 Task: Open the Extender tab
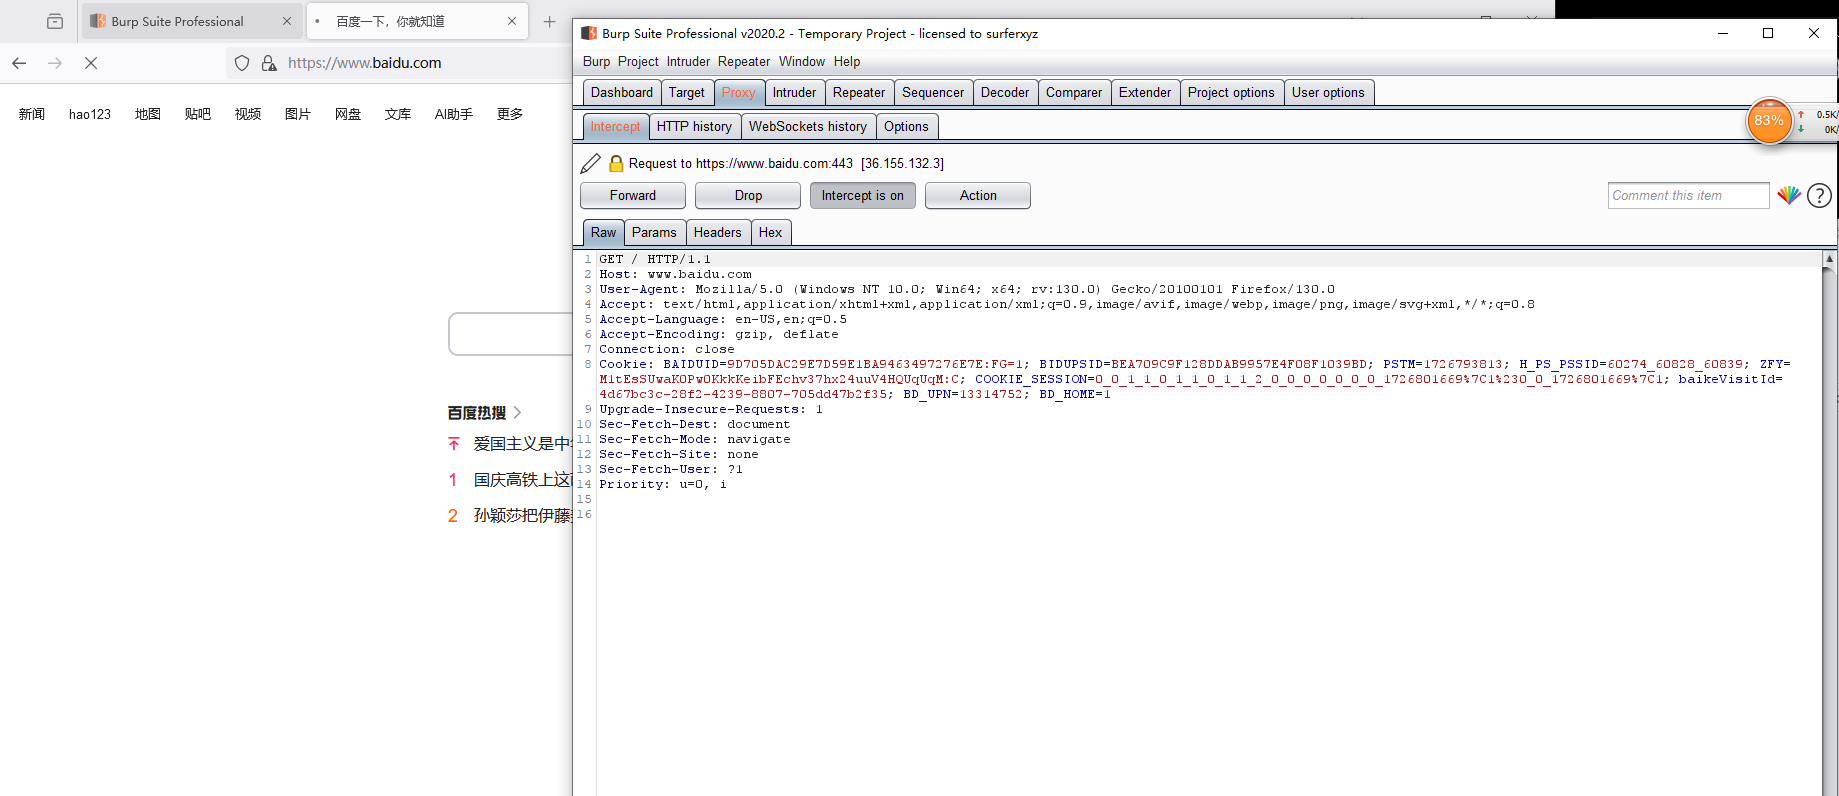click(1145, 92)
